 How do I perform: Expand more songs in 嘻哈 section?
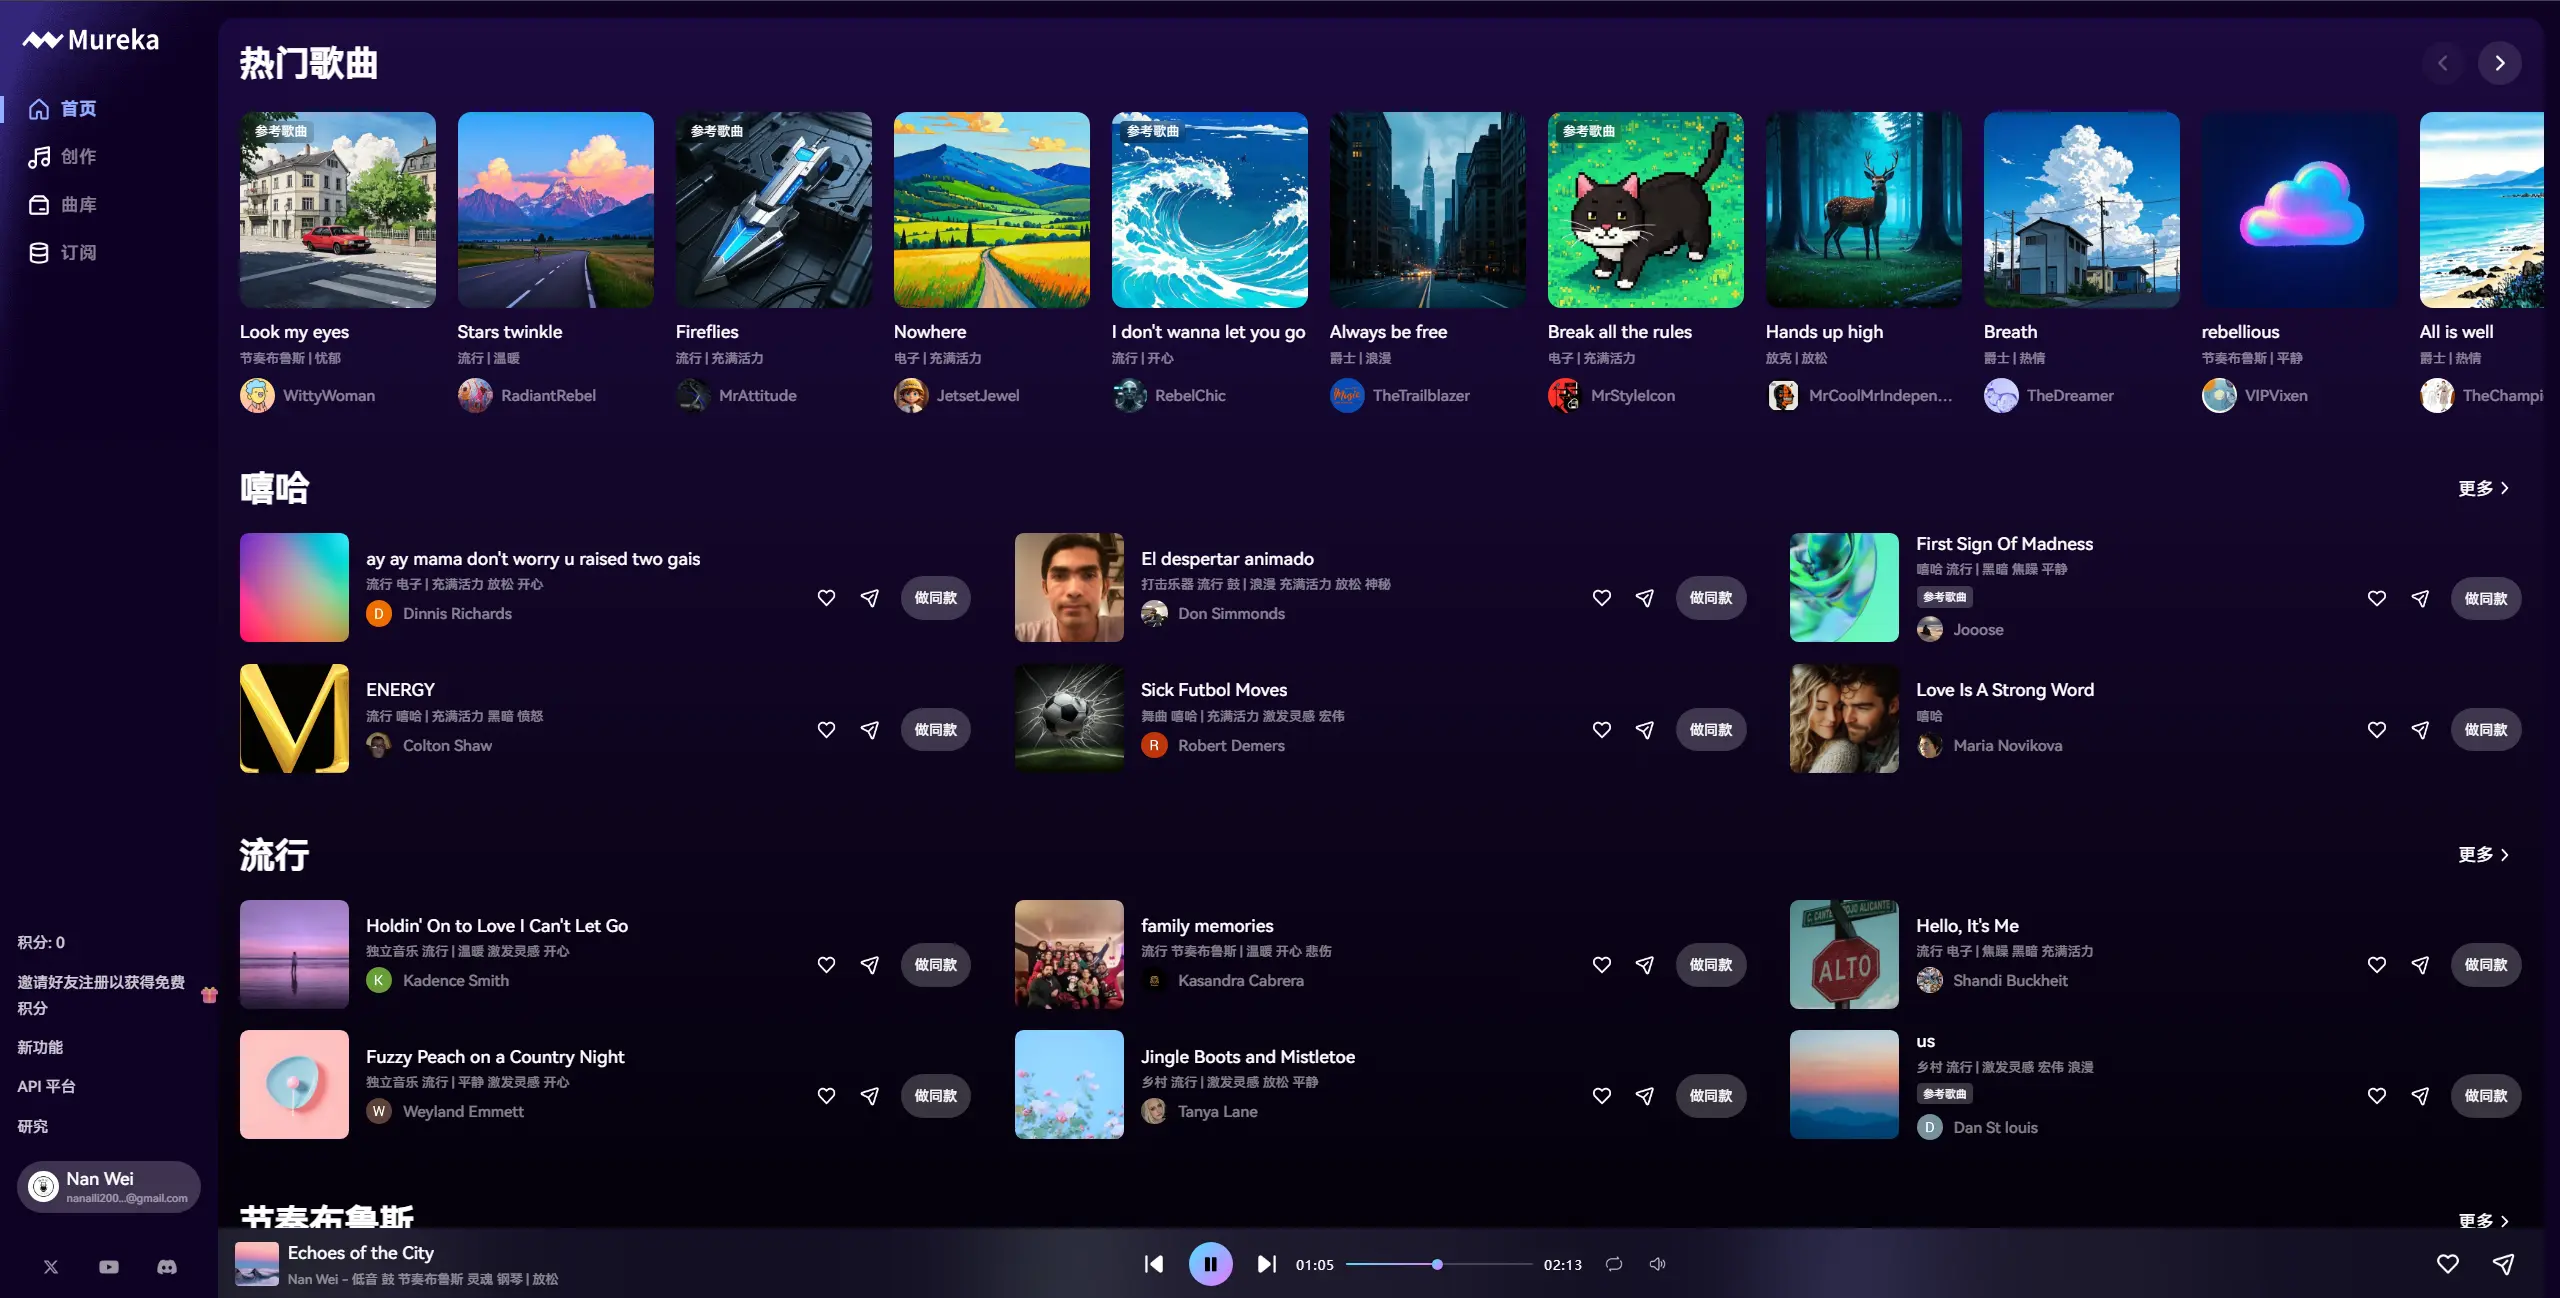pos(2483,488)
